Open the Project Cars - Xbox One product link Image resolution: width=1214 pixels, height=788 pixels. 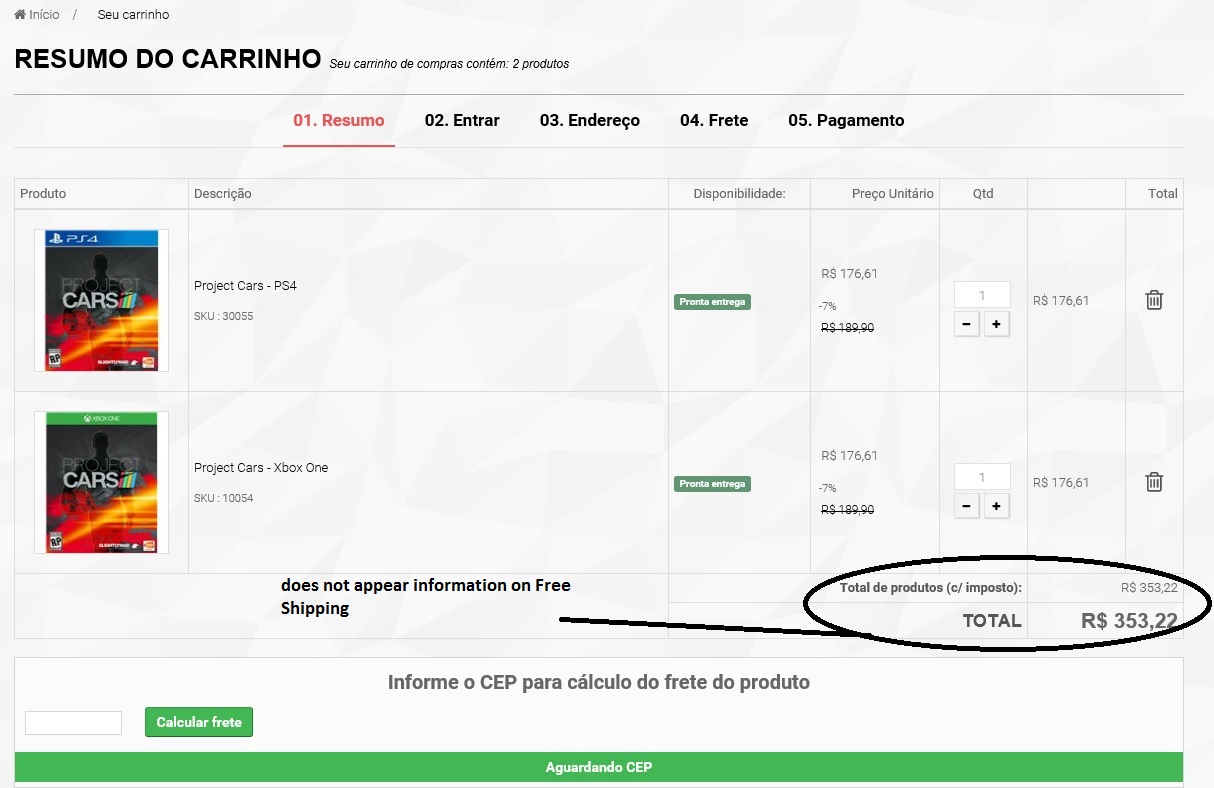pyautogui.click(x=261, y=468)
